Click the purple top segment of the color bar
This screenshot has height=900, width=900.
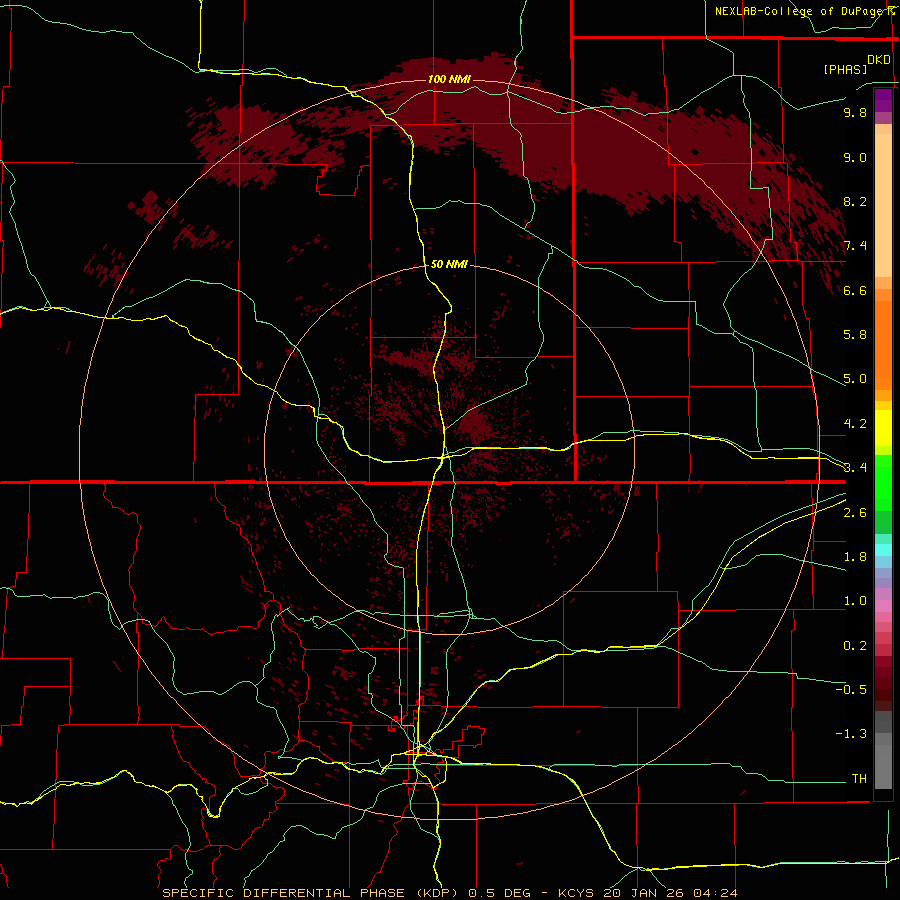pyautogui.click(x=883, y=100)
